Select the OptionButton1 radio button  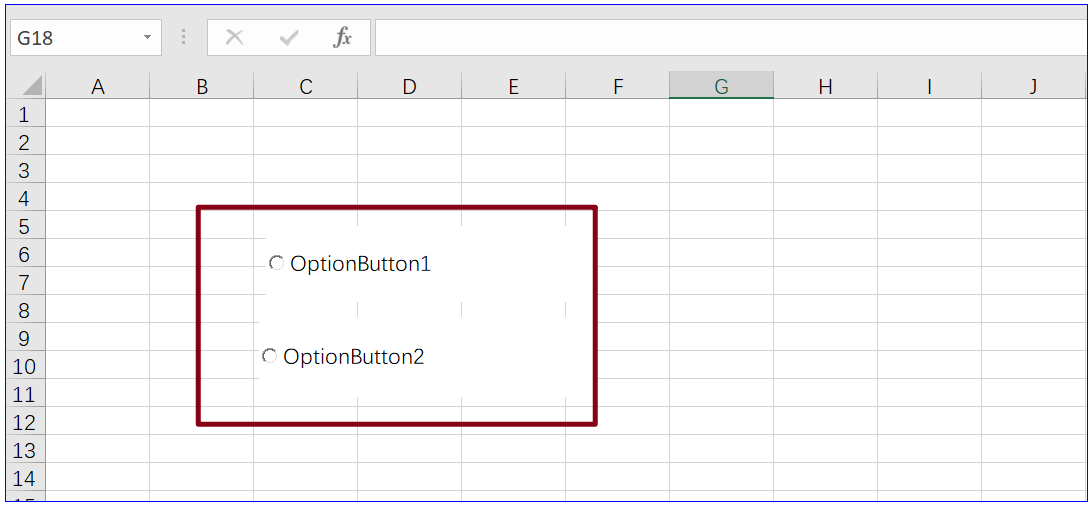[276, 263]
